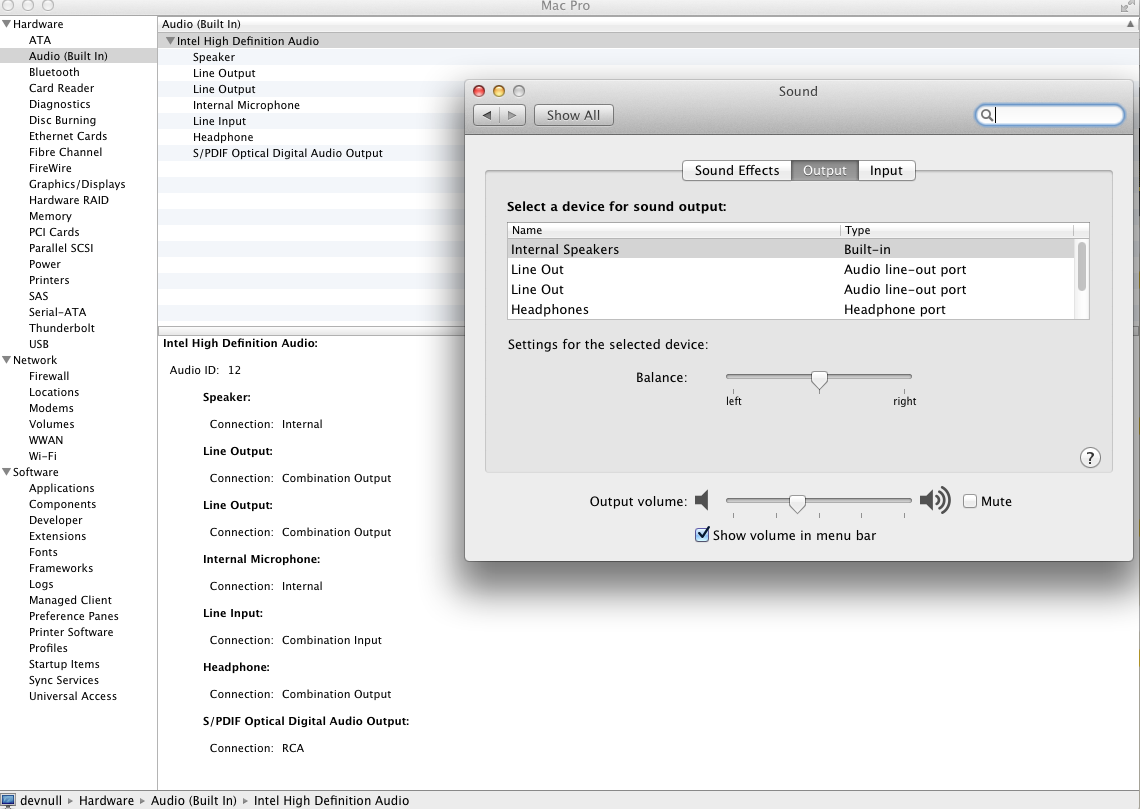Select Thunderbolt in sidebar

62,328
